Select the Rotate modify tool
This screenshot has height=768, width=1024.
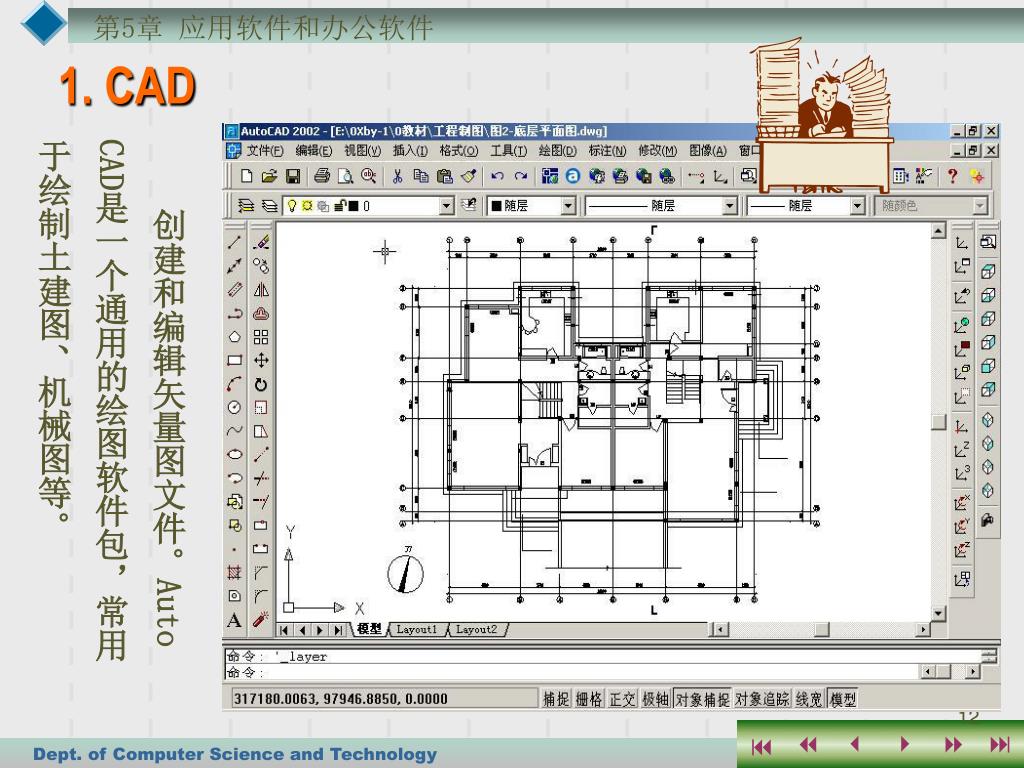point(261,384)
